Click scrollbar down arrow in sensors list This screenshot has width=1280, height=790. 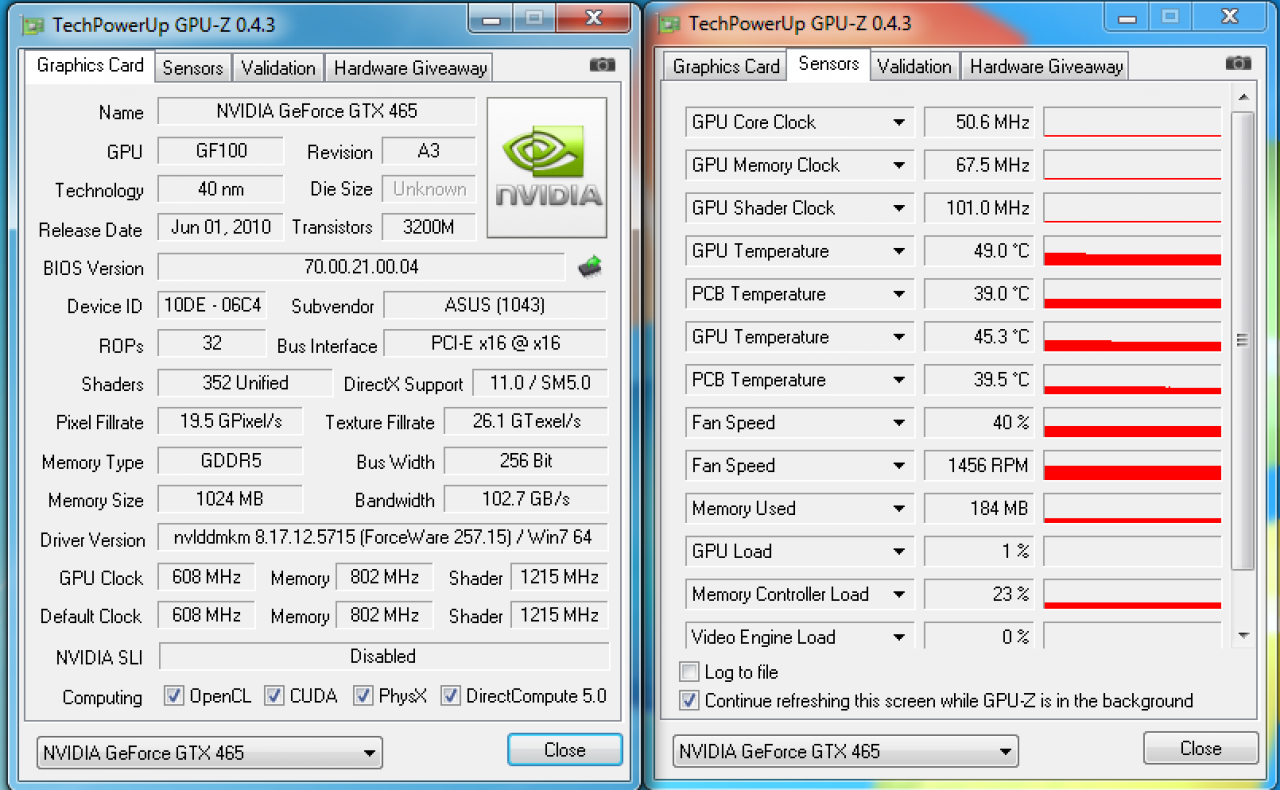click(x=1243, y=635)
